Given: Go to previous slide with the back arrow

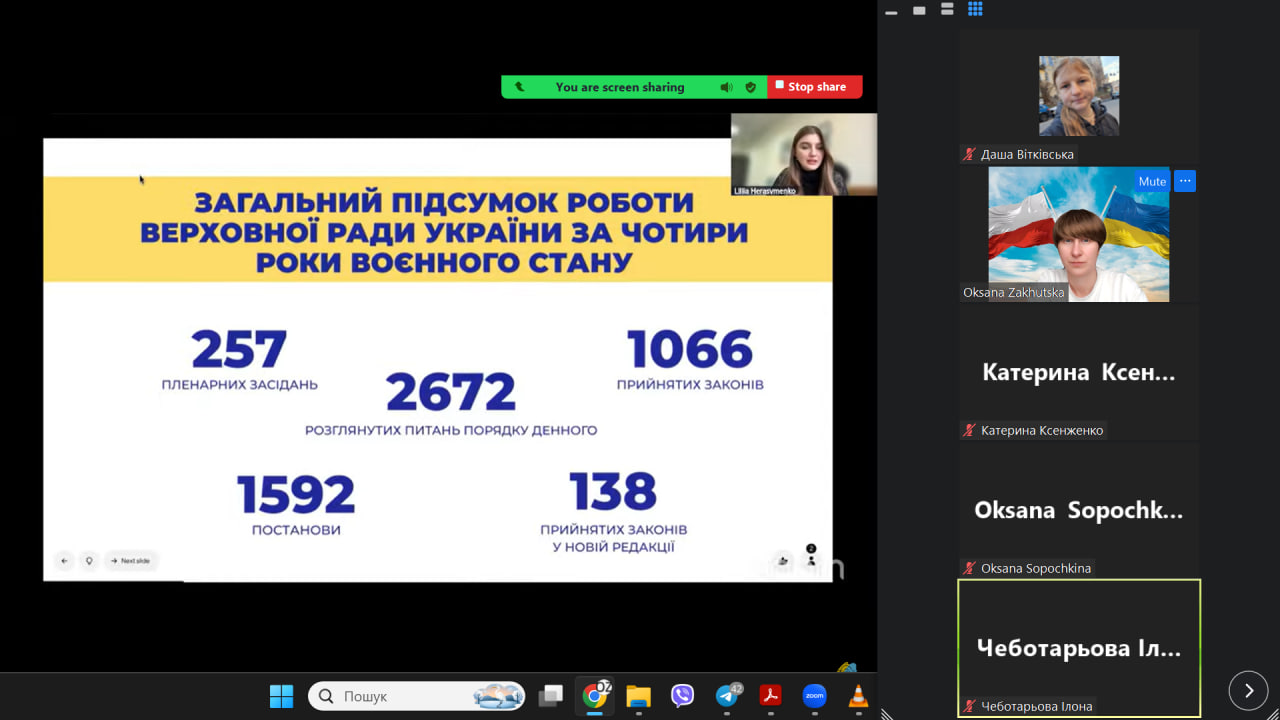Looking at the screenshot, I should click(65, 561).
